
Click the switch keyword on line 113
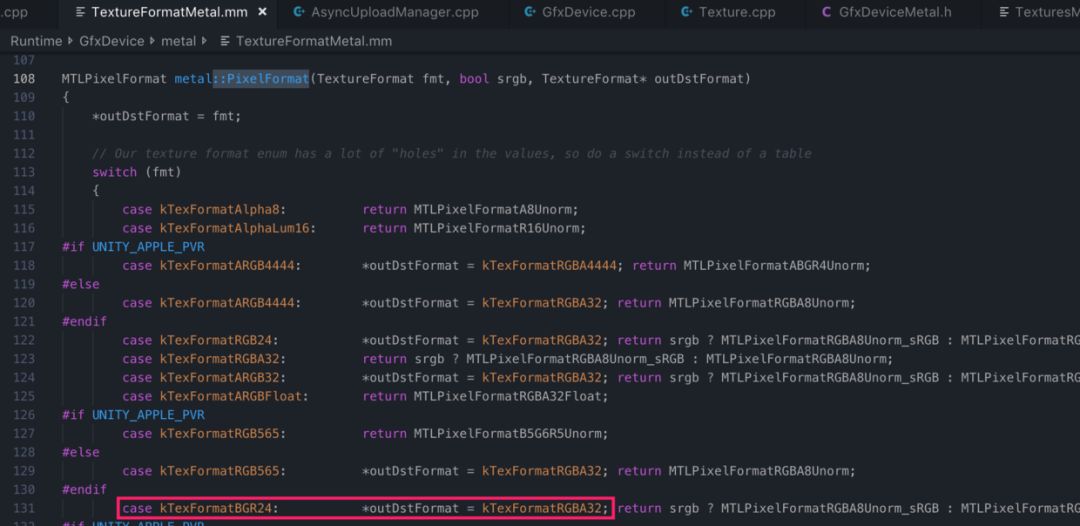click(114, 172)
